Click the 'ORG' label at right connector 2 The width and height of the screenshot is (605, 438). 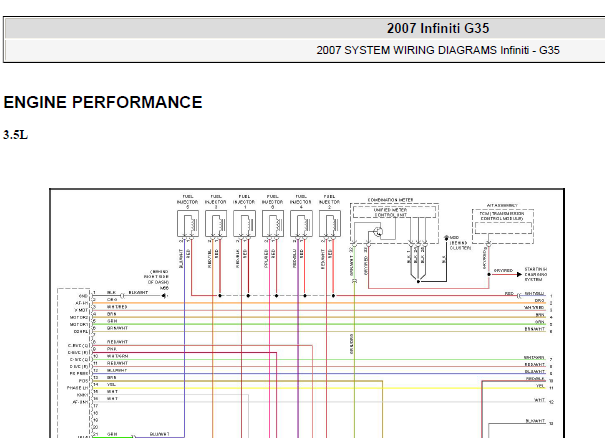pos(539,300)
